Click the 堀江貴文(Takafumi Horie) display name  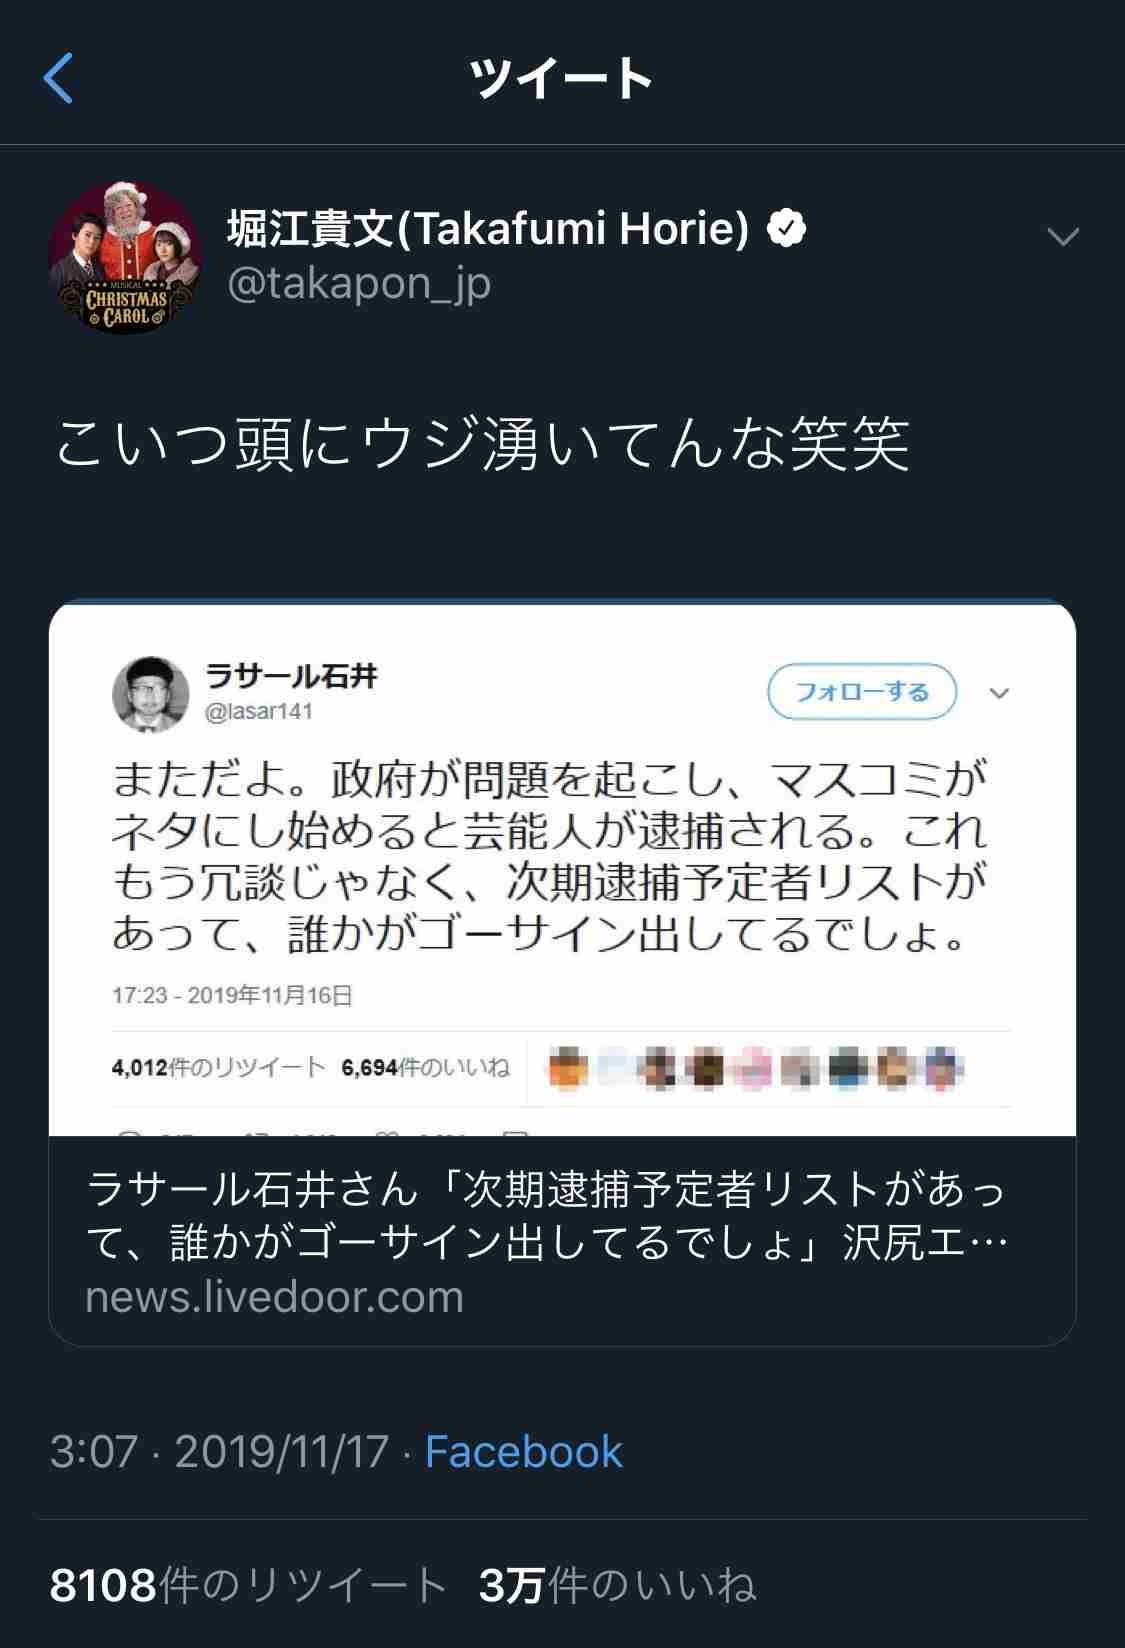pyautogui.click(x=488, y=229)
